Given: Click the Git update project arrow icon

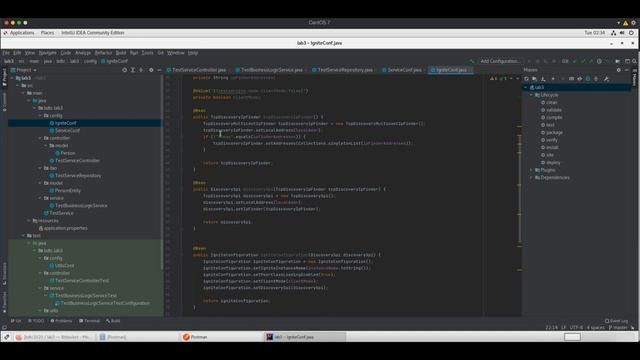Looking at the screenshot, I should (x=575, y=61).
